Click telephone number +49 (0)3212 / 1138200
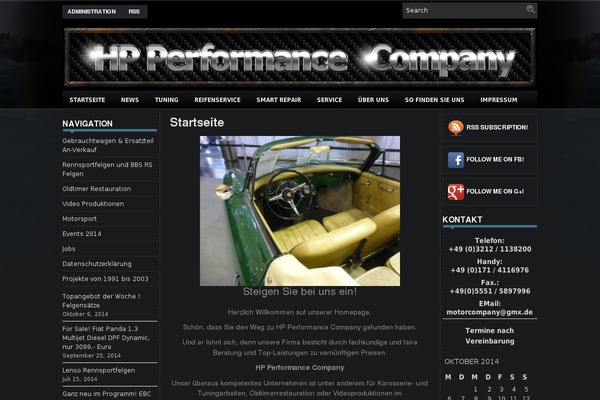The height and width of the screenshot is (400, 600). click(490, 249)
